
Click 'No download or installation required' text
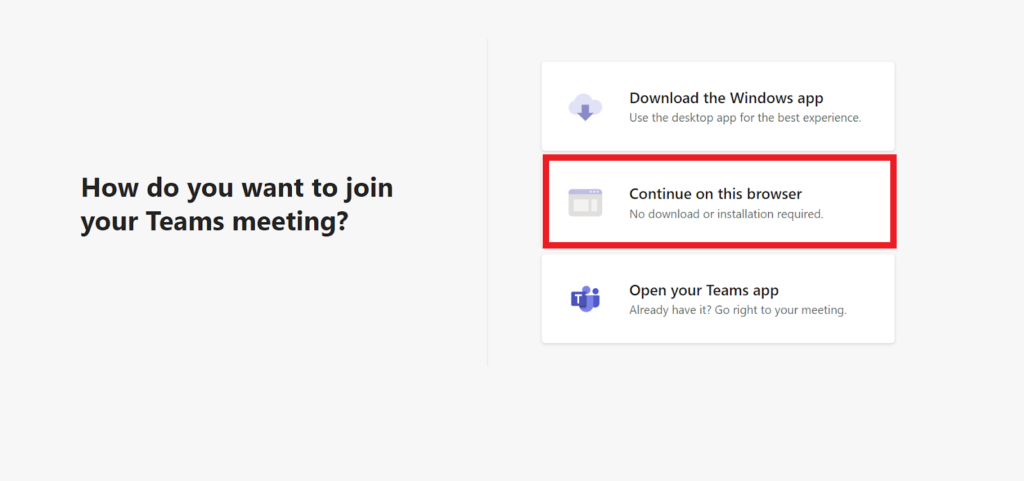726,214
